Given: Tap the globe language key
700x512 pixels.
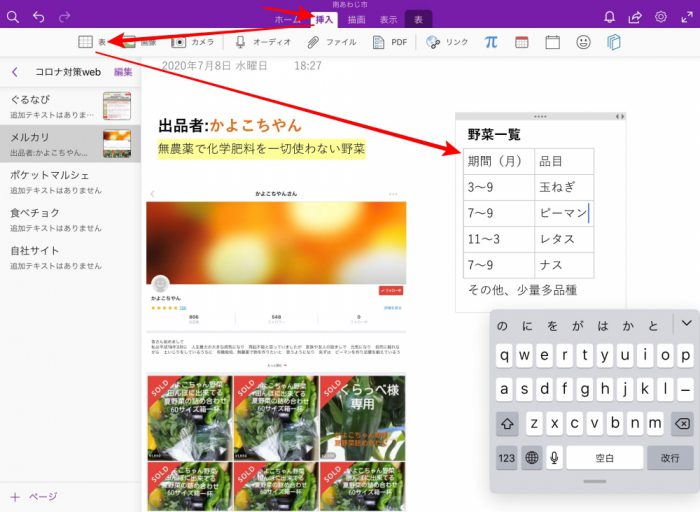Looking at the screenshot, I should [531, 458].
